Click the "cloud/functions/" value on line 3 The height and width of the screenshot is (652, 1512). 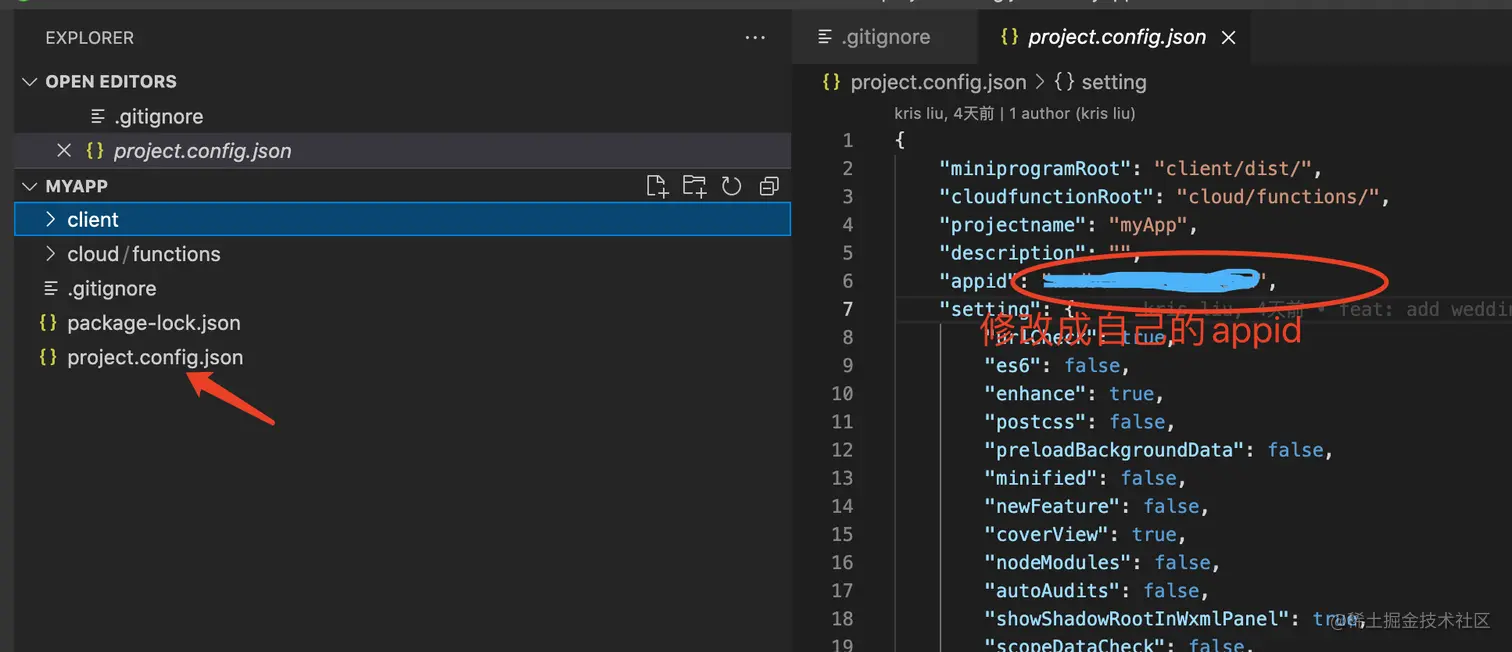coord(1278,196)
